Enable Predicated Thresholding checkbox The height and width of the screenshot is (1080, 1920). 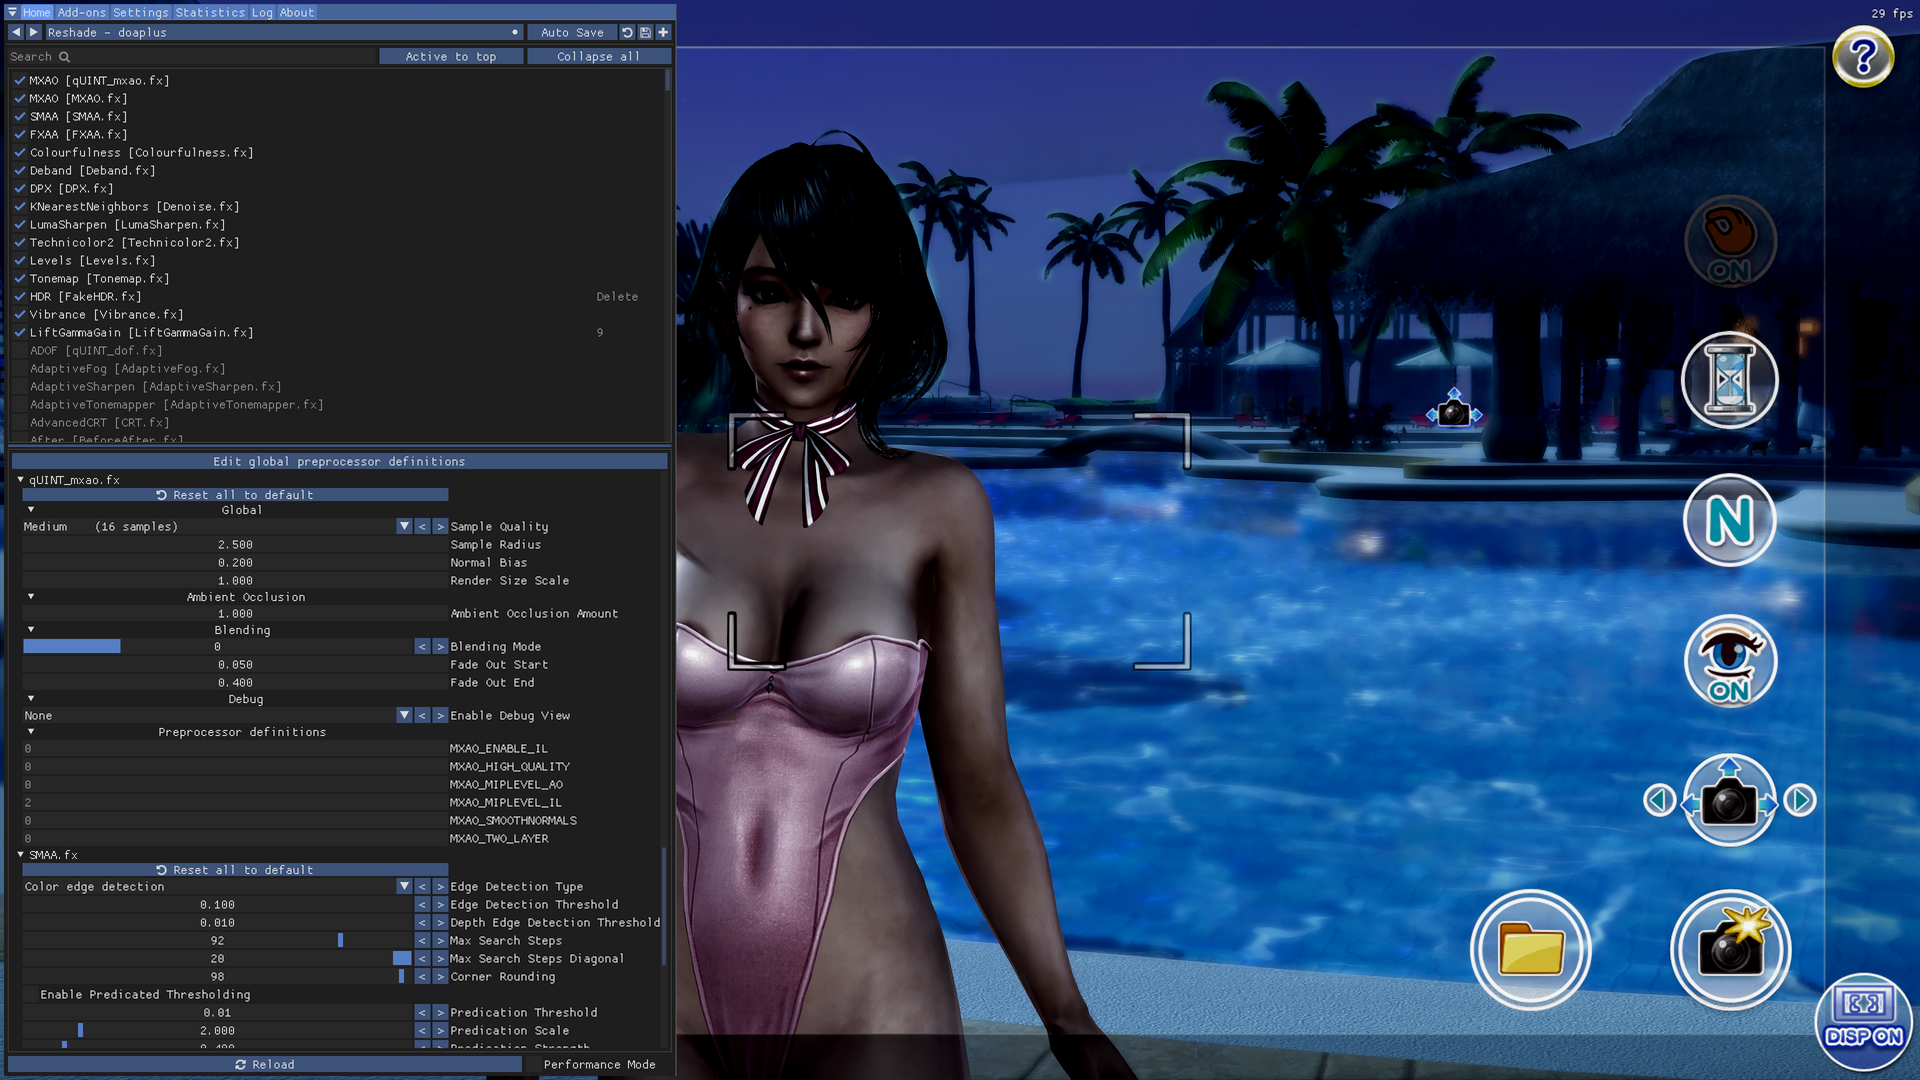(x=30, y=995)
